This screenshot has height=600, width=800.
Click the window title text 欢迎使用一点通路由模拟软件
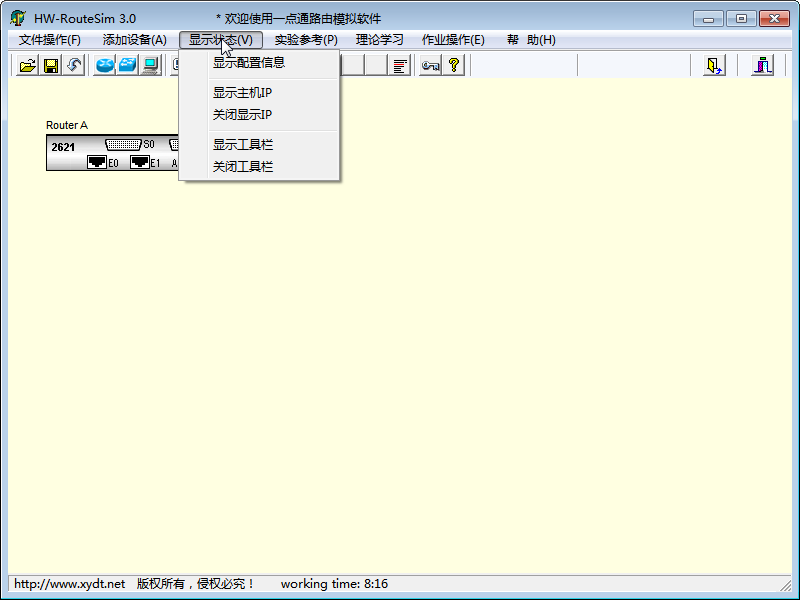(303, 19)
